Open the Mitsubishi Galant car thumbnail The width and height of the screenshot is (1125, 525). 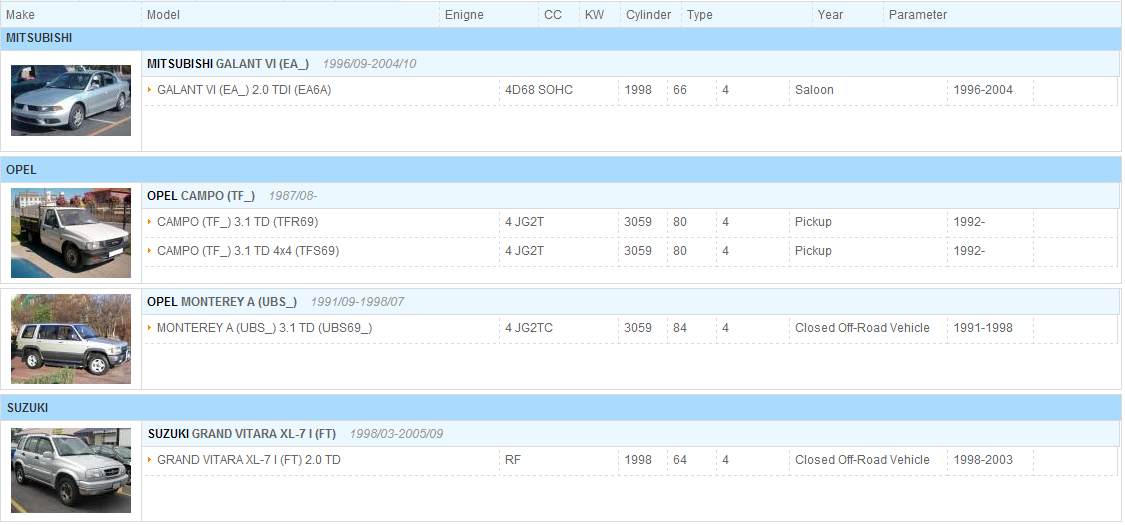tap(71, 100)
